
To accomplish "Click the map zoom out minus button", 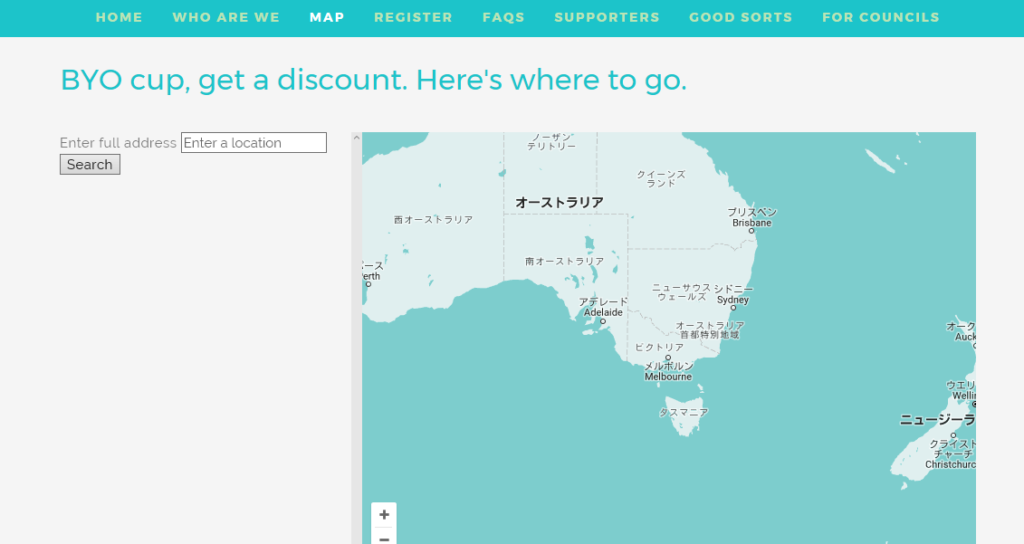I will click(384, 538).
